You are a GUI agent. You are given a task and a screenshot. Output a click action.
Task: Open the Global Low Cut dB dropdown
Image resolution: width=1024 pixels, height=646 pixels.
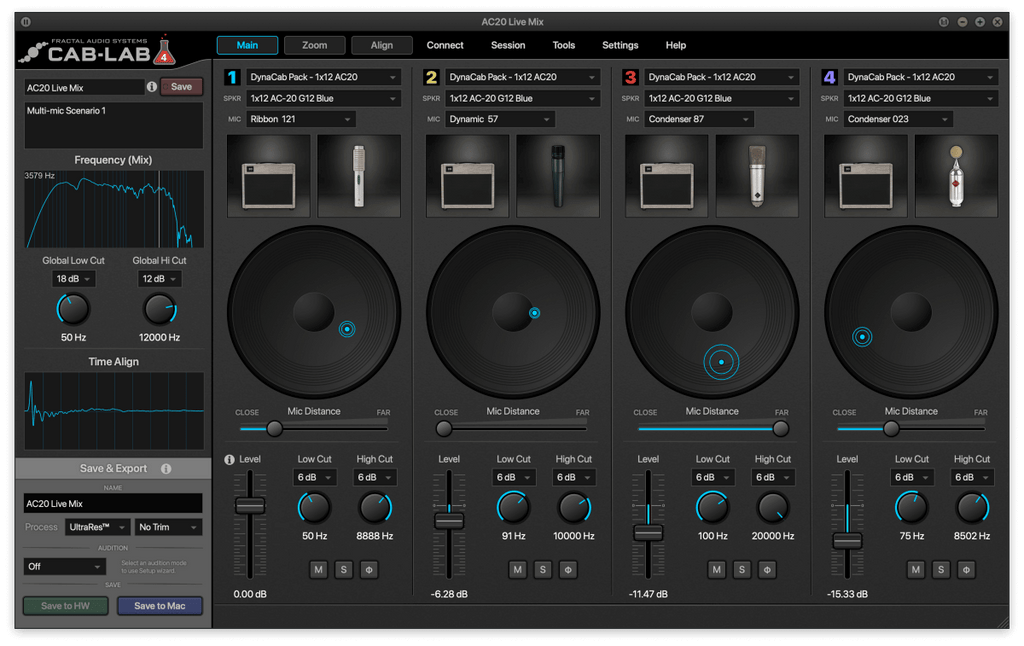pos(73,278)
